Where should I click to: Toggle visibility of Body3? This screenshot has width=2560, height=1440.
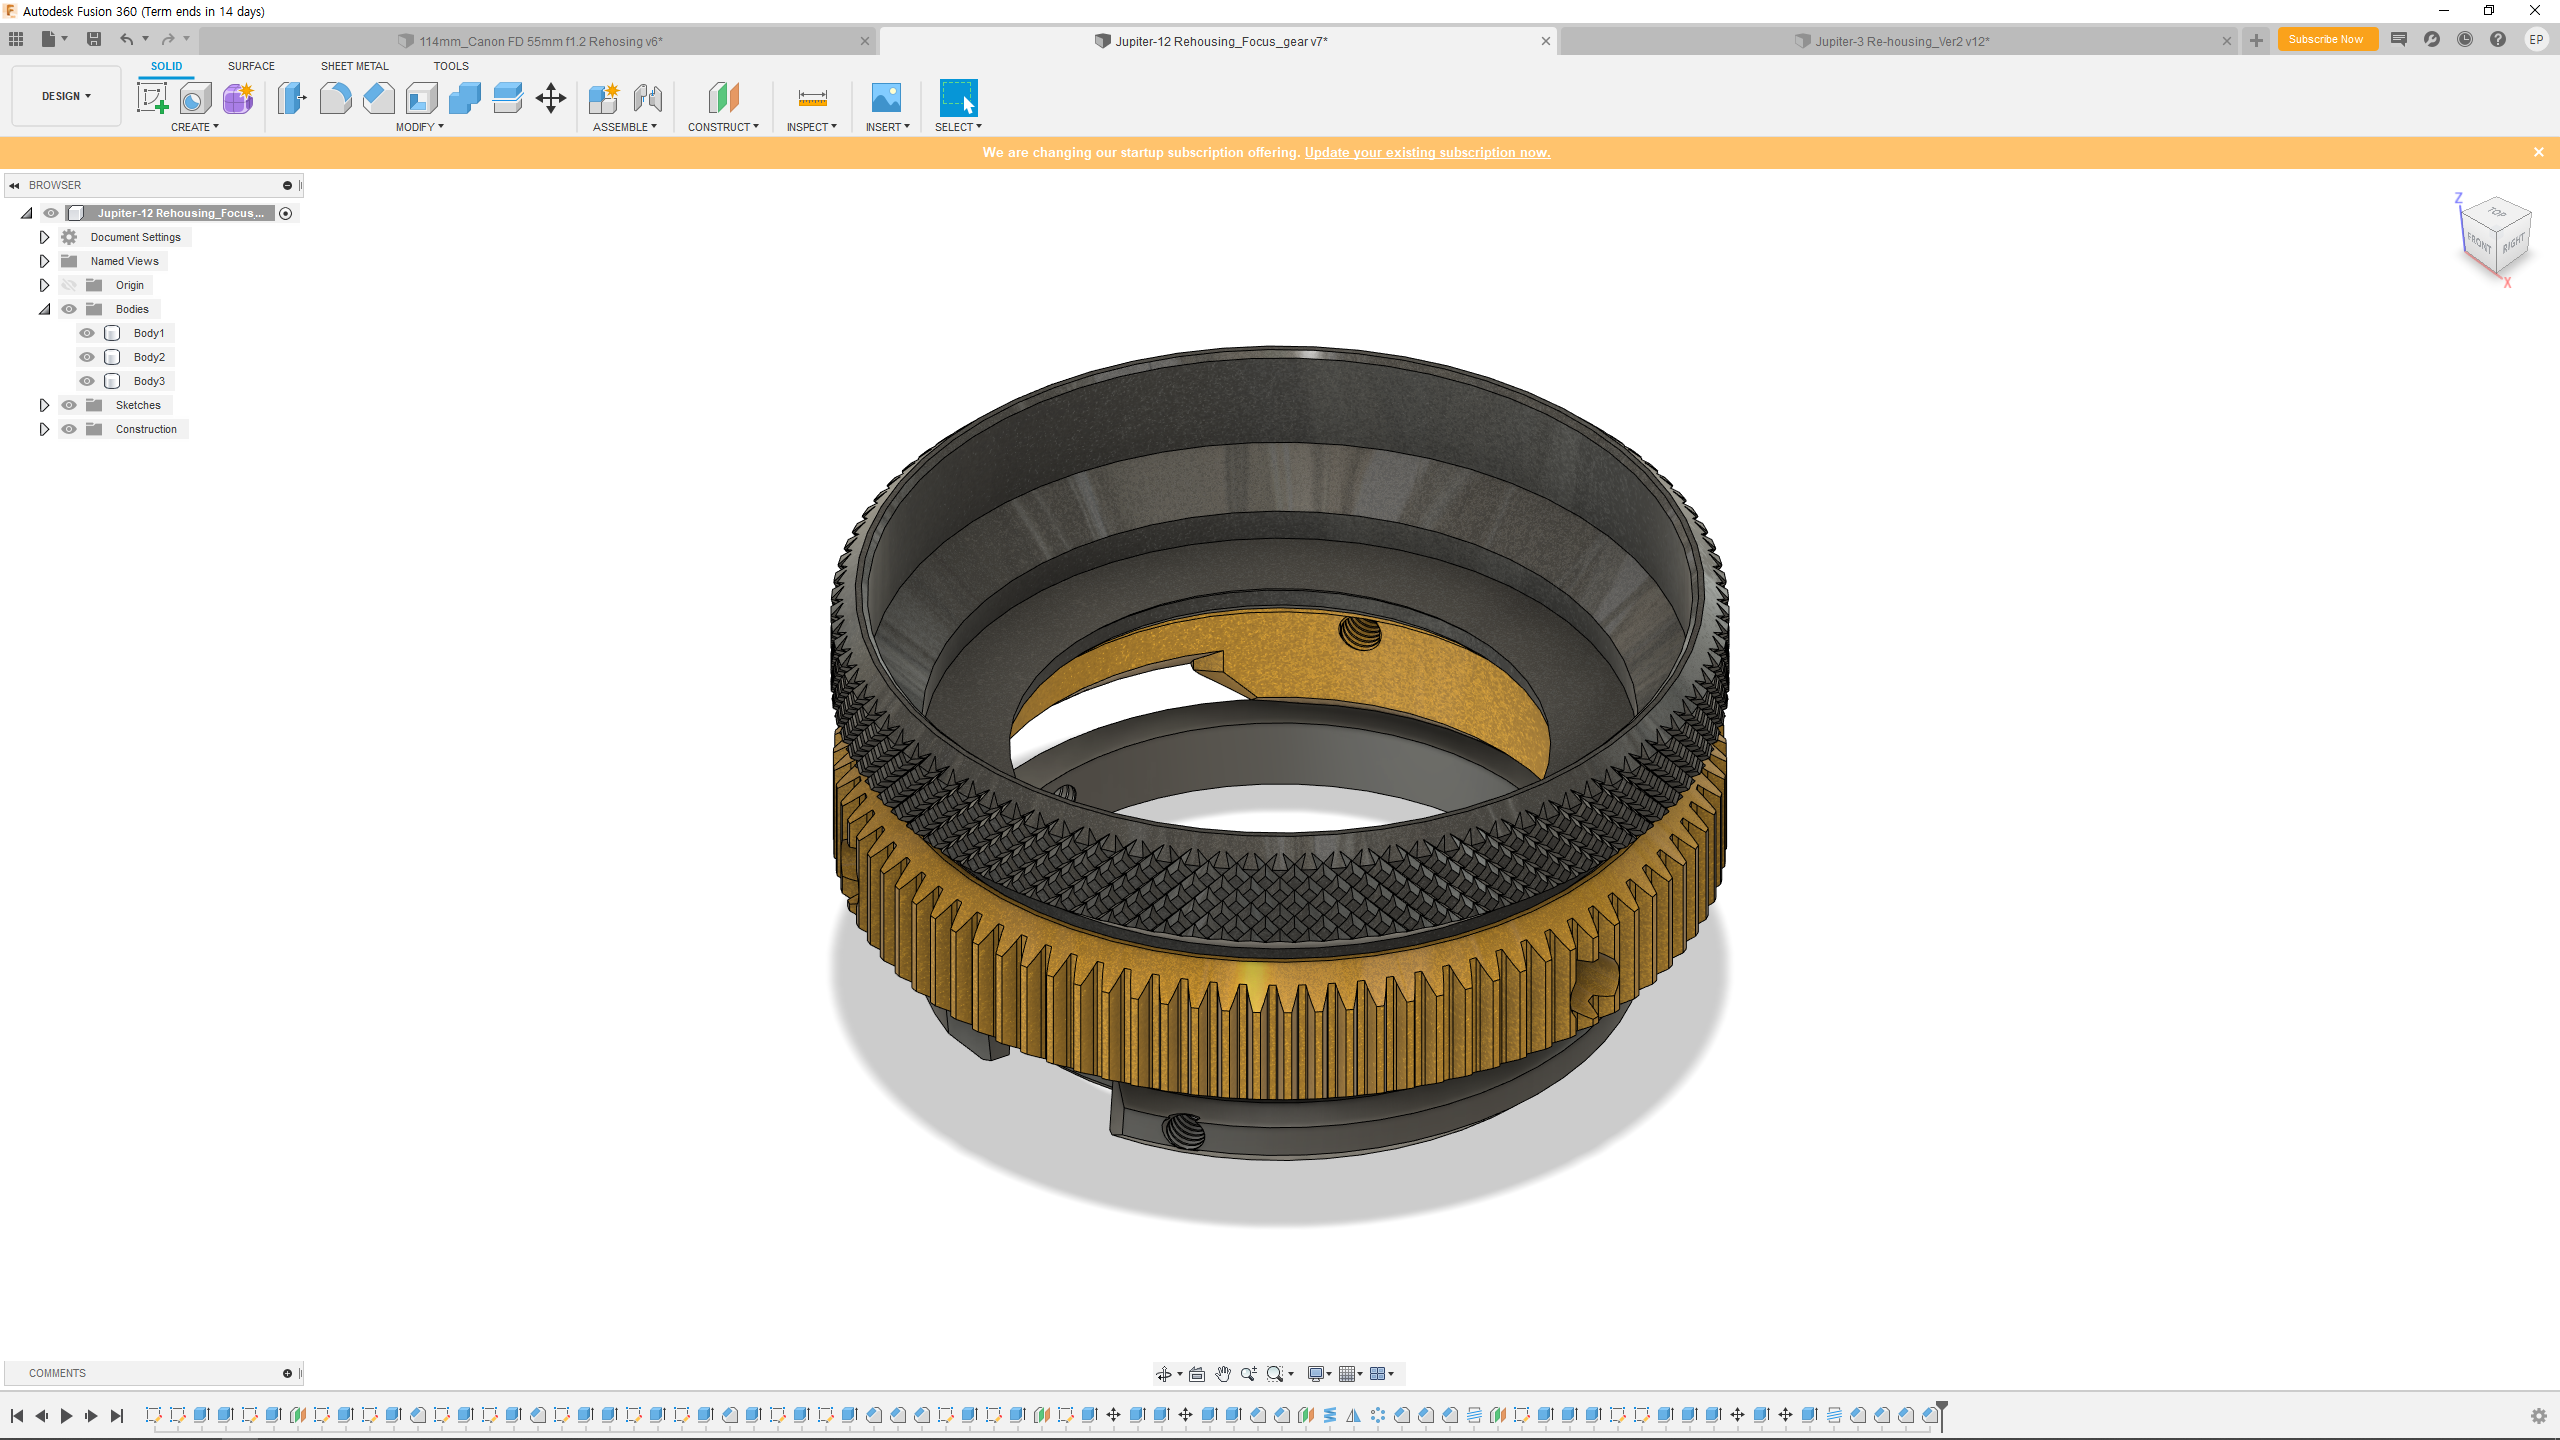coord(87,381)
